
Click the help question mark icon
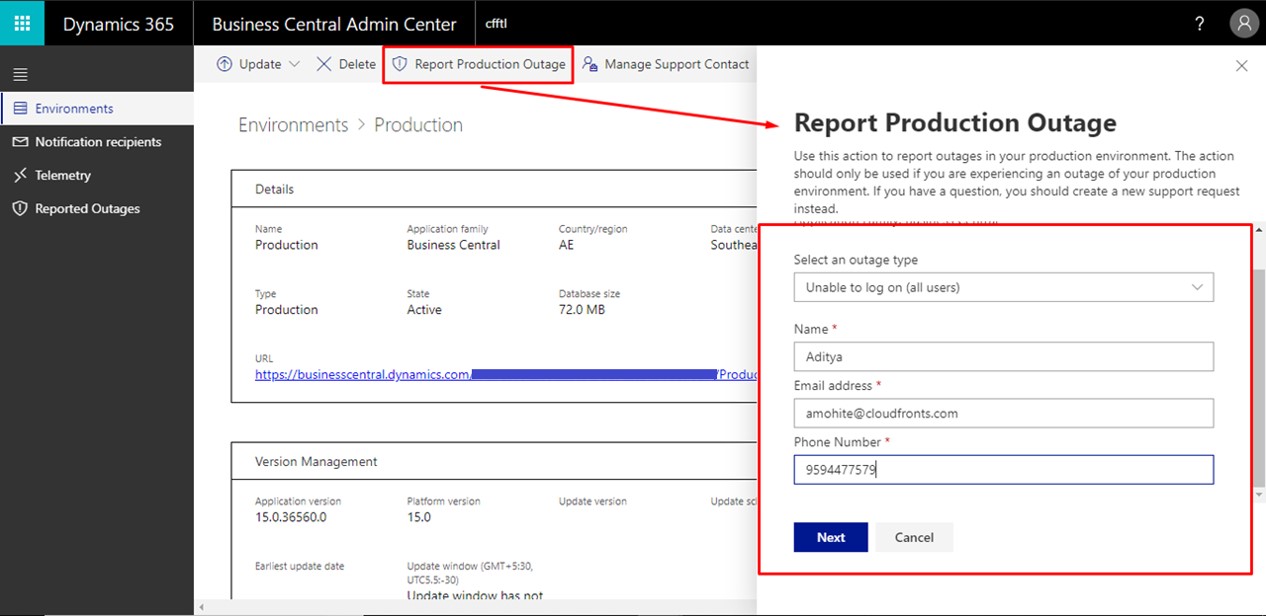1200,24
